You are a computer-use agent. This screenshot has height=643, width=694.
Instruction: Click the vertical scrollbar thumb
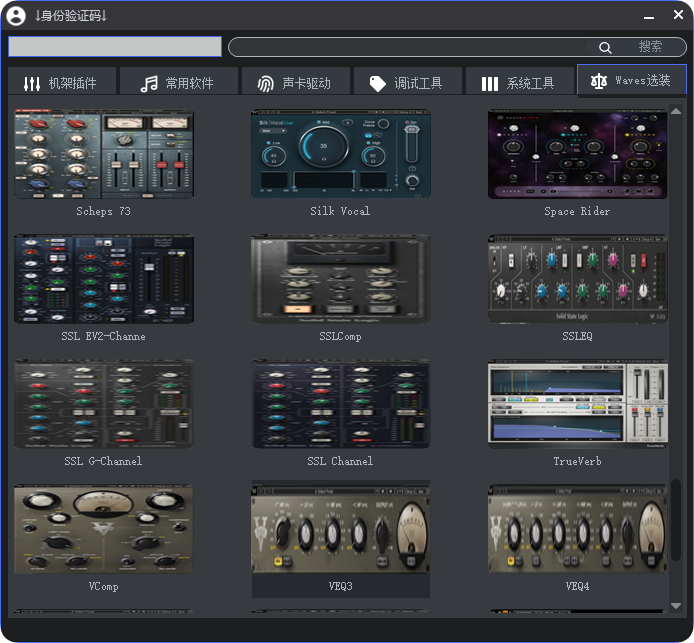tap(676, 520)
